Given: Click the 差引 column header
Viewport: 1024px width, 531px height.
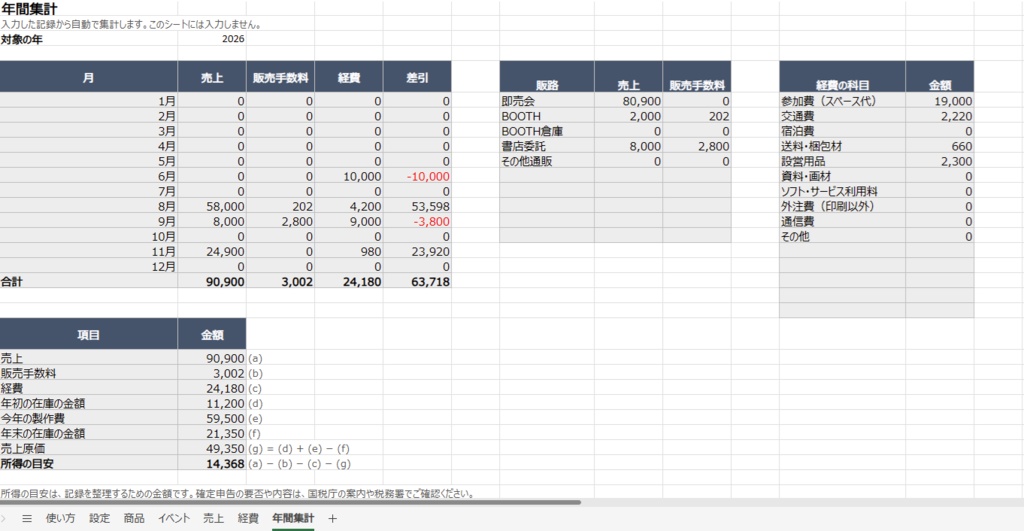Looking at the screenshot, I should pyautogui.click(x=417, y=77).
